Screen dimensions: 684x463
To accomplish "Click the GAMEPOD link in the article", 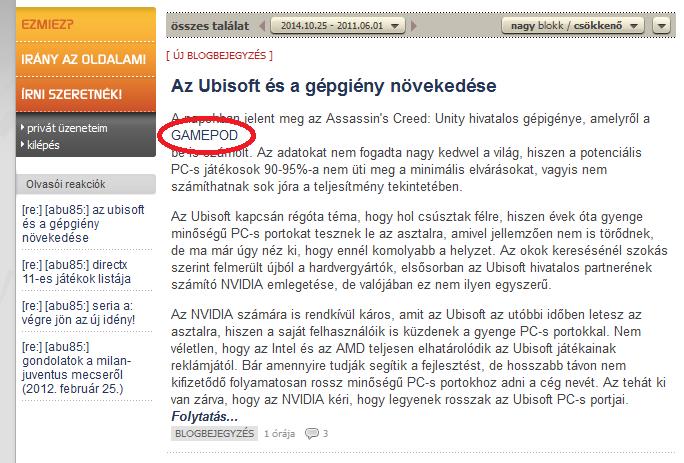I will [204, 135].
